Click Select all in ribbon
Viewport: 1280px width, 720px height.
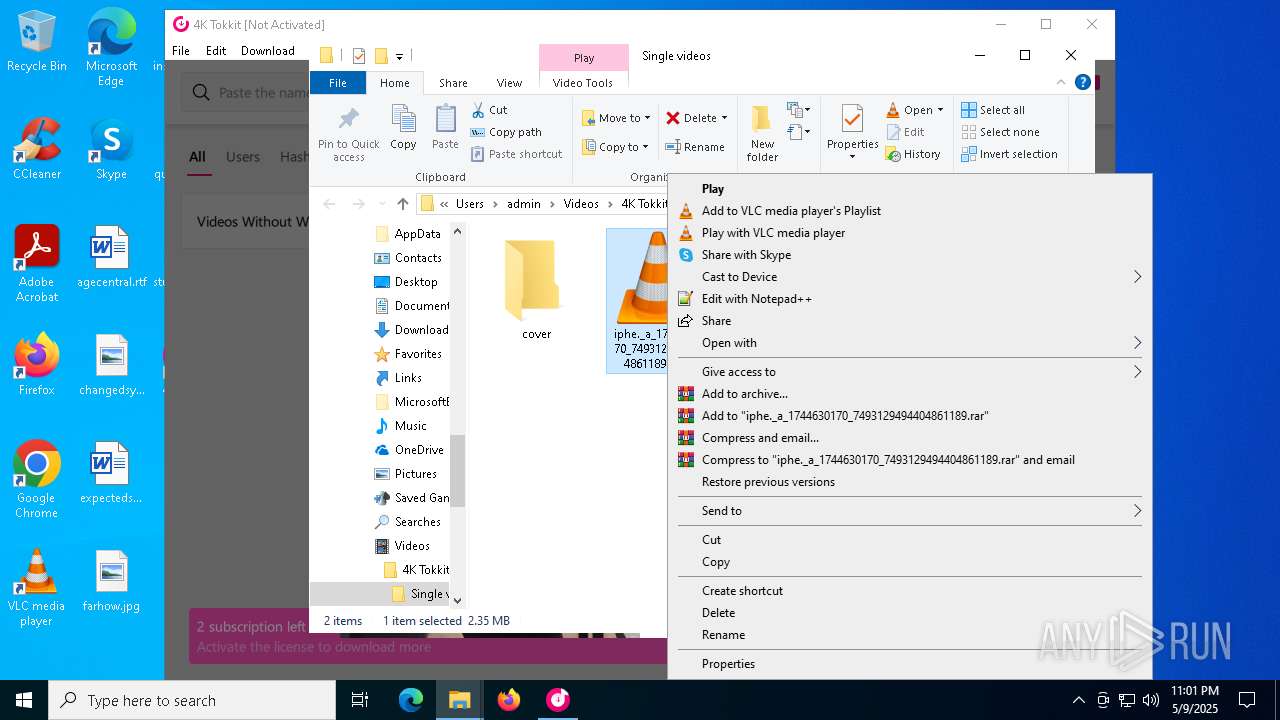993,110
